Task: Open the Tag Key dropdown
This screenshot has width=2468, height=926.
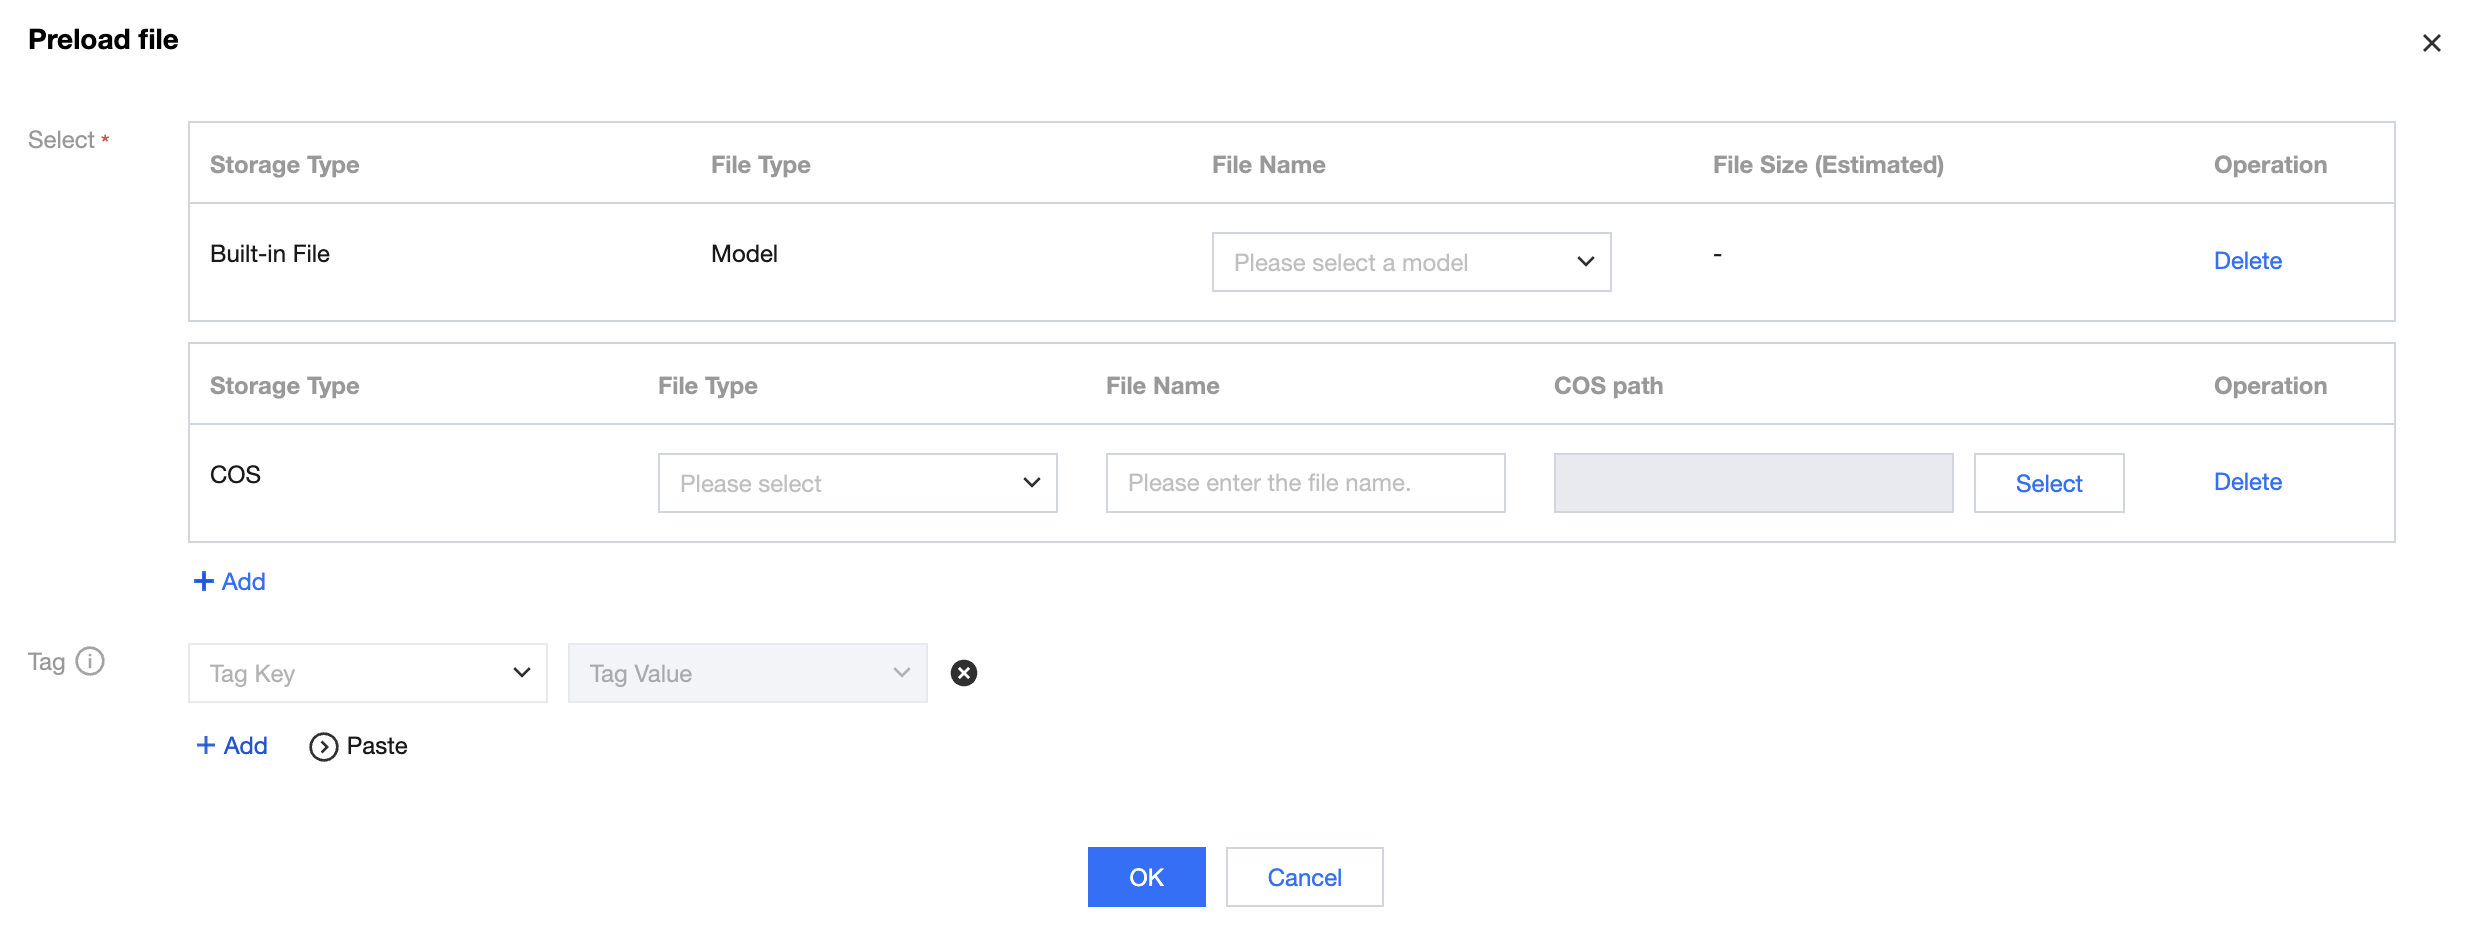Action: coord(367,673)
